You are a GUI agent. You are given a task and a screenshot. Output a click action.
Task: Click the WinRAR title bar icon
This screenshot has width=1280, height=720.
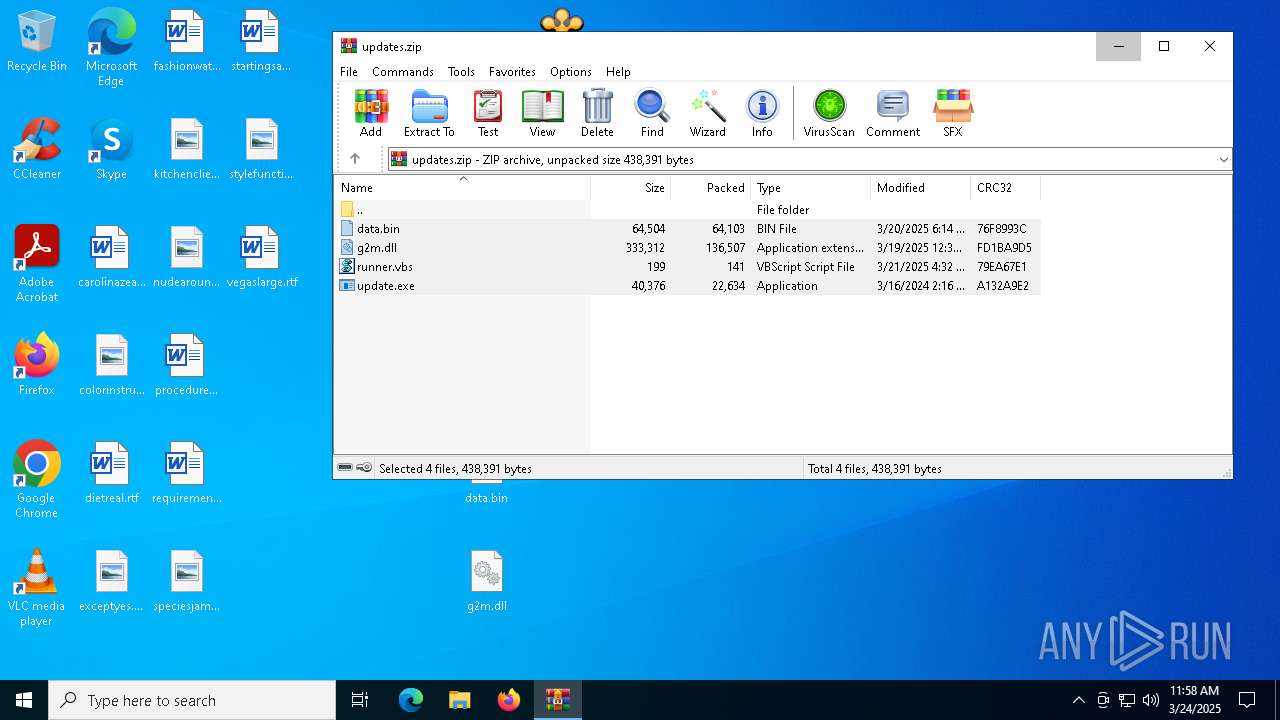(349, 46)
